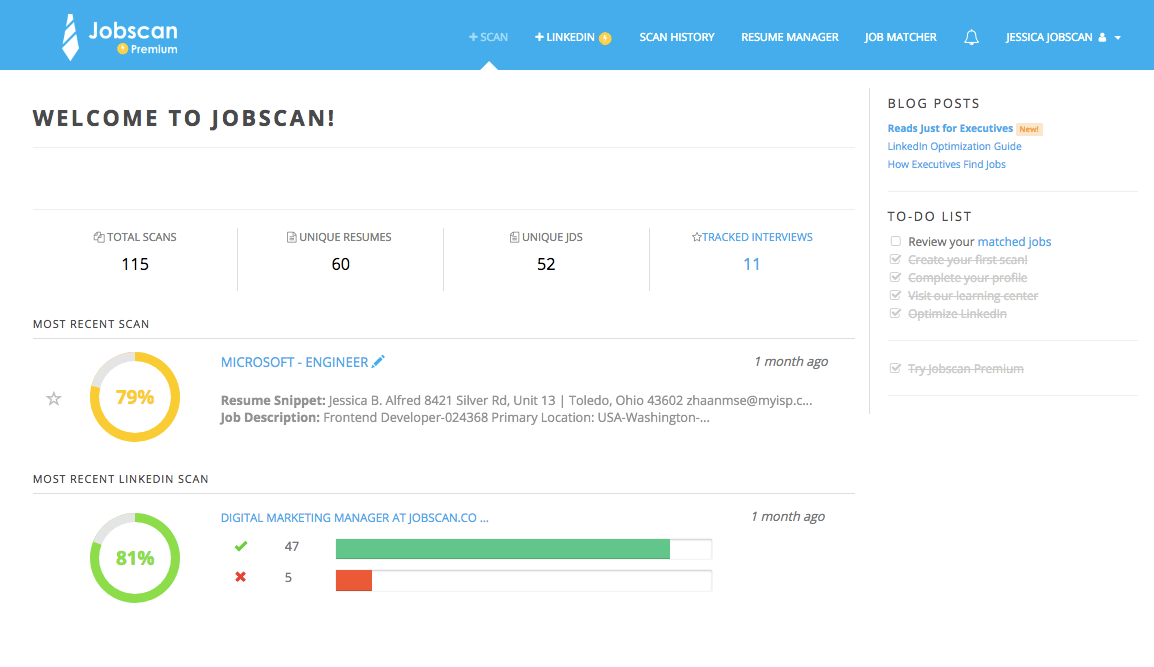1154x667 pixels.
Task: Open the + Scan menu item
Action: (x=489, y=37)
